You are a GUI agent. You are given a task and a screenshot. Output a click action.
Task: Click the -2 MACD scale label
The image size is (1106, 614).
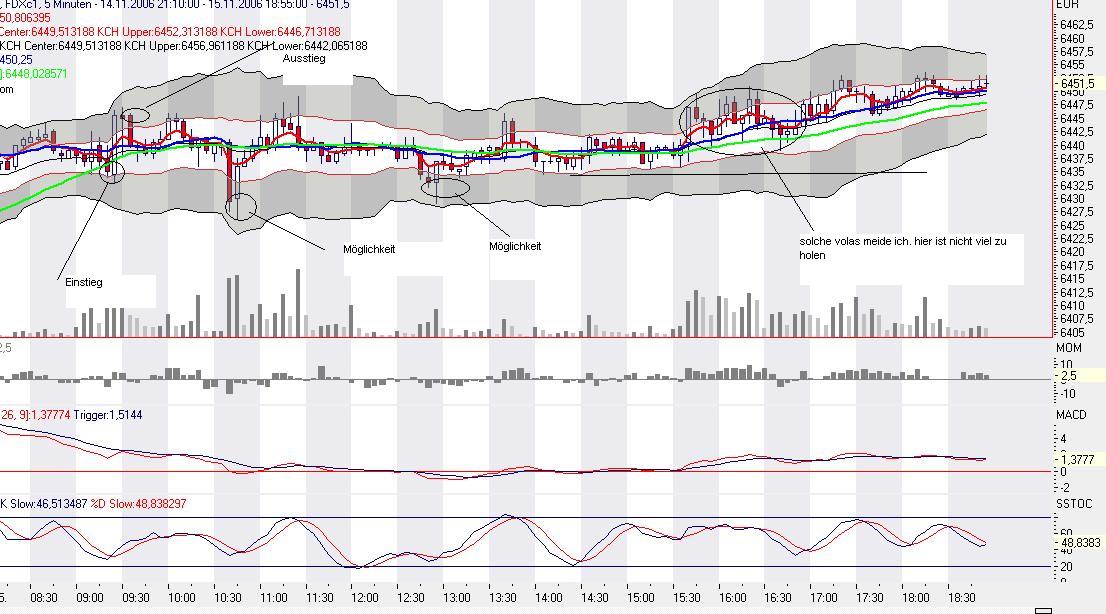1066,488
